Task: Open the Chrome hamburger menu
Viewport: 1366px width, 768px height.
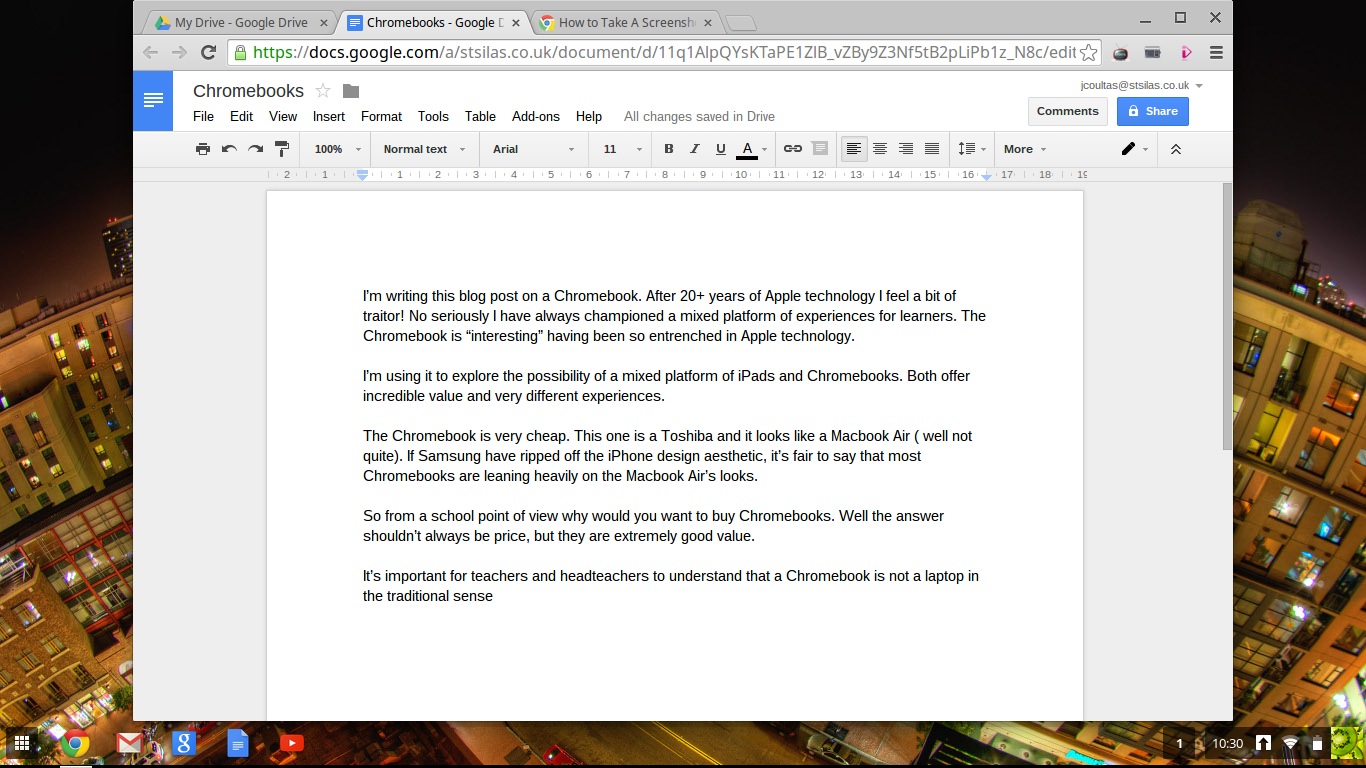Action: tap(1216, 52)
